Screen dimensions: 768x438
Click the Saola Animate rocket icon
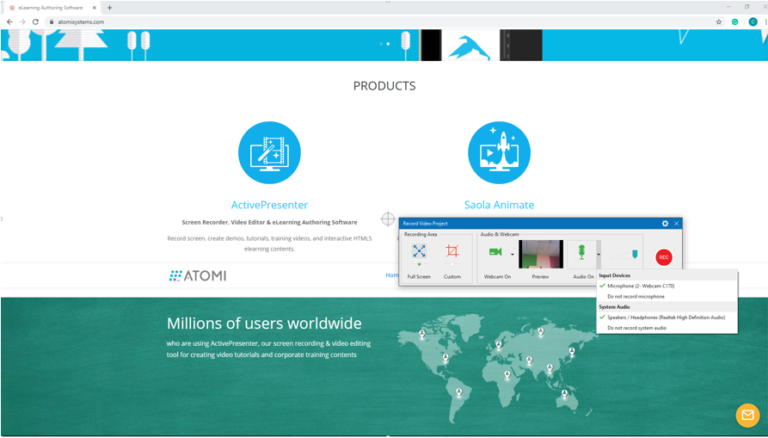(x=499, y=153)
